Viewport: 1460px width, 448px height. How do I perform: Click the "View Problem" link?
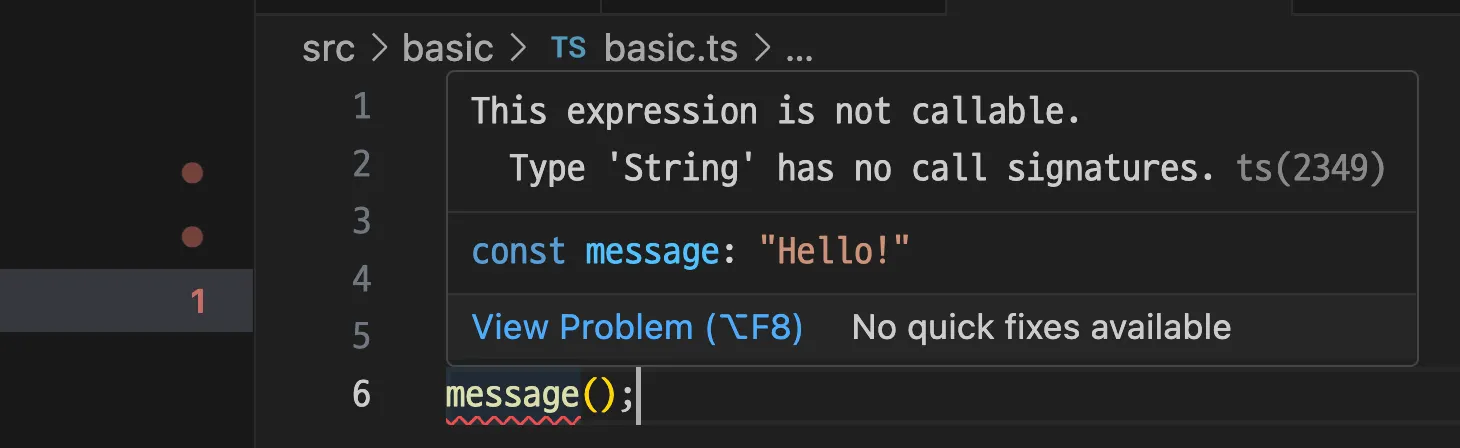pyautogui.click(x=637, y=327)
